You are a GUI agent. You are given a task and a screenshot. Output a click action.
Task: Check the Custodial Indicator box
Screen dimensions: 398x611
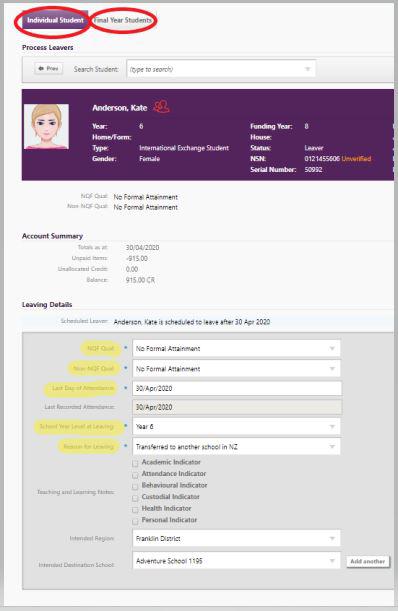[135, 498]
